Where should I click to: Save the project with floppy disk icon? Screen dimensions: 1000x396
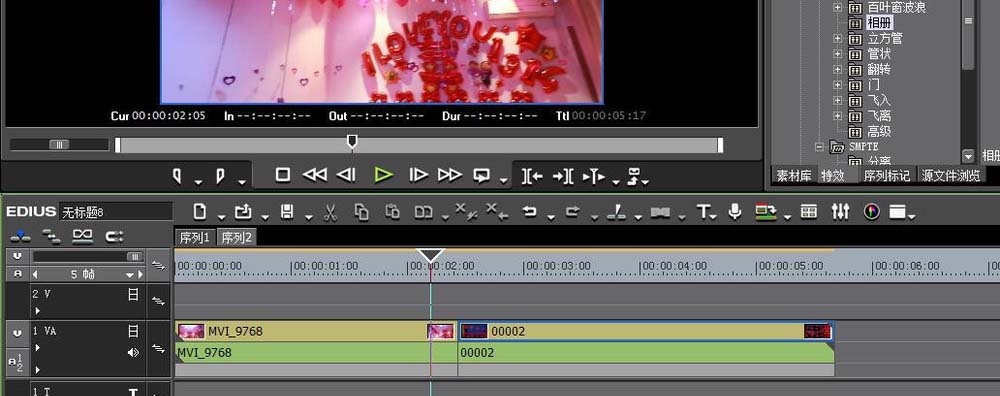pos(287,212)
